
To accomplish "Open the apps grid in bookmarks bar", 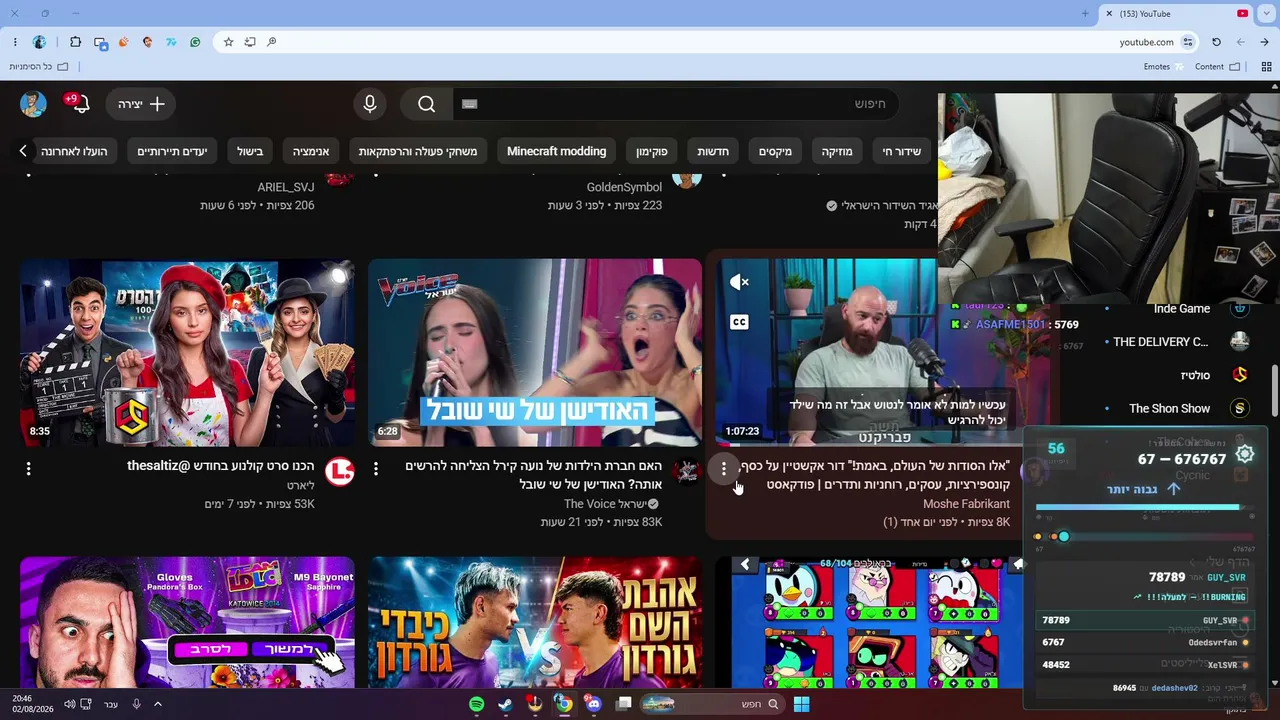I will coord(1266,67).
